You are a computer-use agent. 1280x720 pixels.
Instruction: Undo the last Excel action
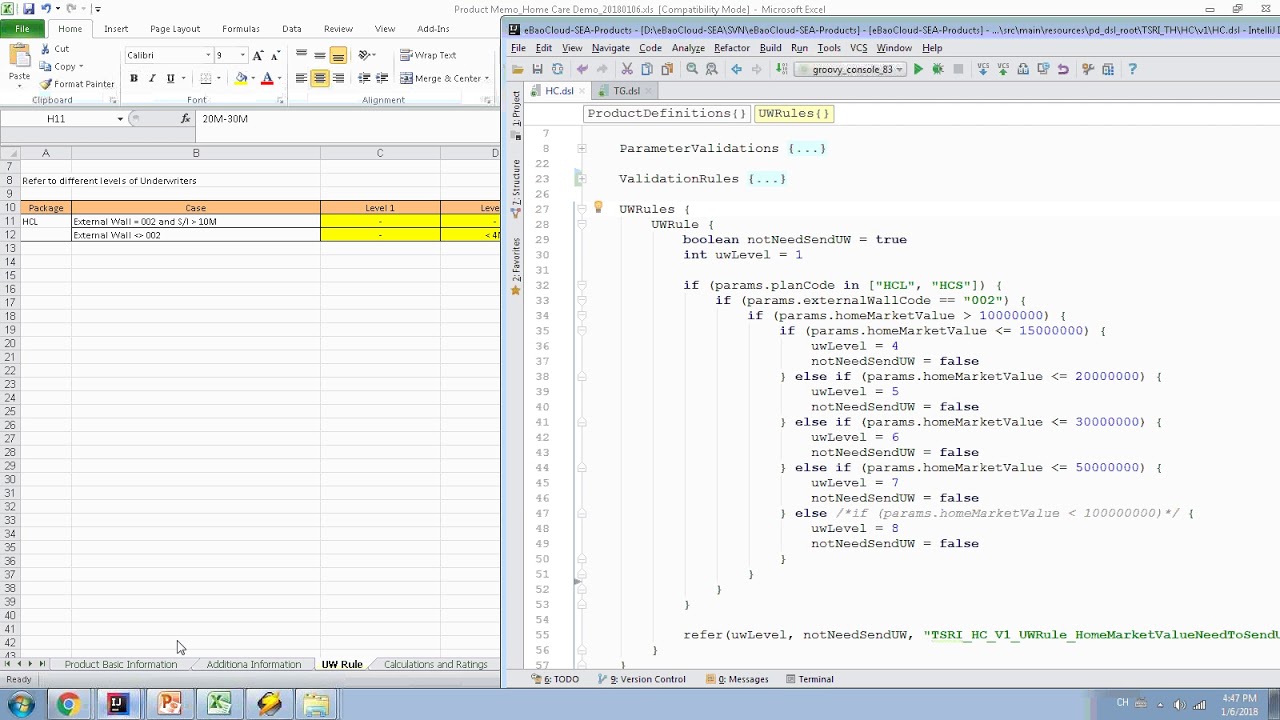[x=46, y=9]
